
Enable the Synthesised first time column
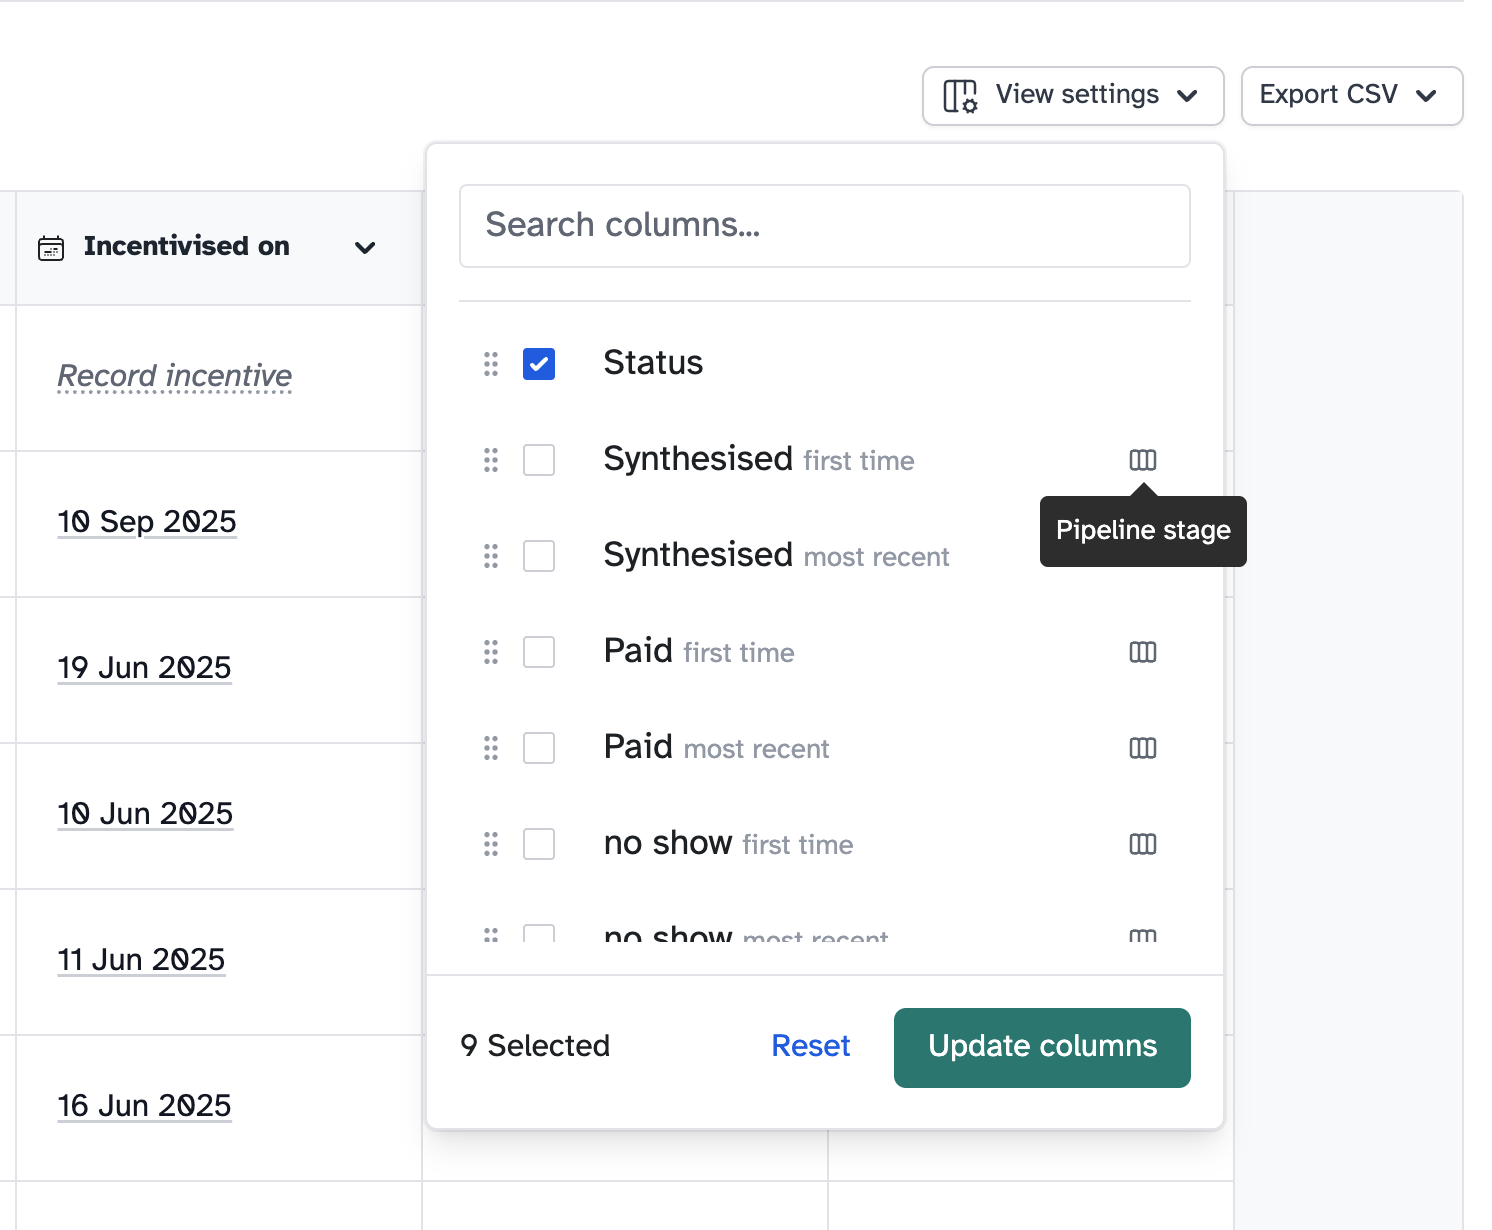[x=538, y=460]
